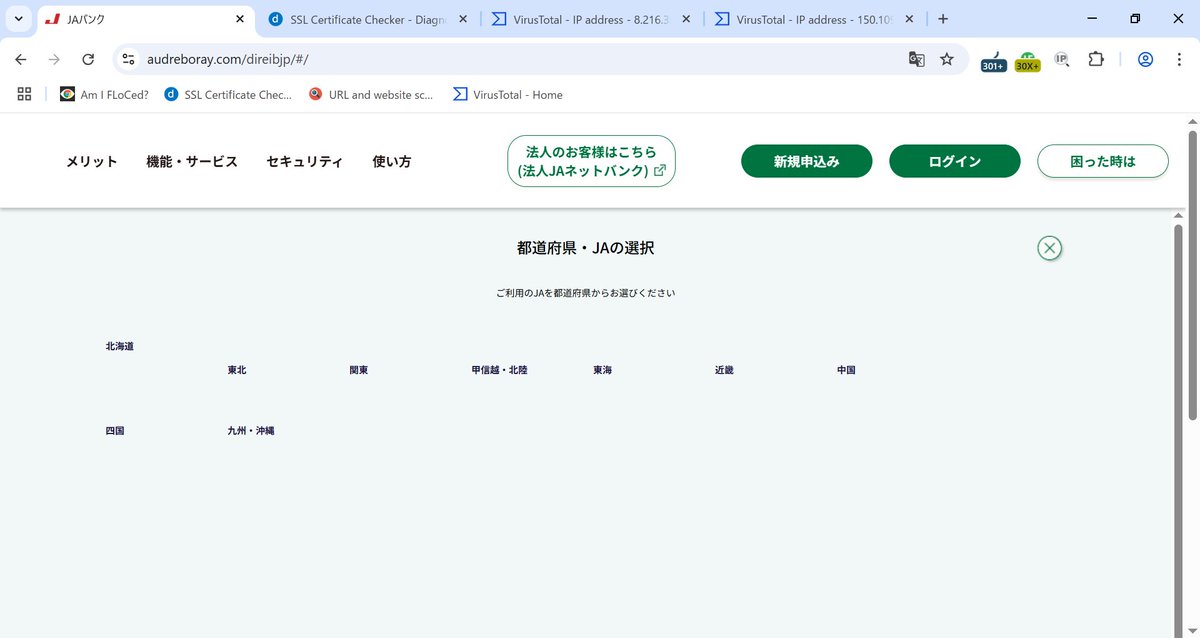Open the Google Translate icon in address bar
1200x638 pixels.
tap(916, 59)
